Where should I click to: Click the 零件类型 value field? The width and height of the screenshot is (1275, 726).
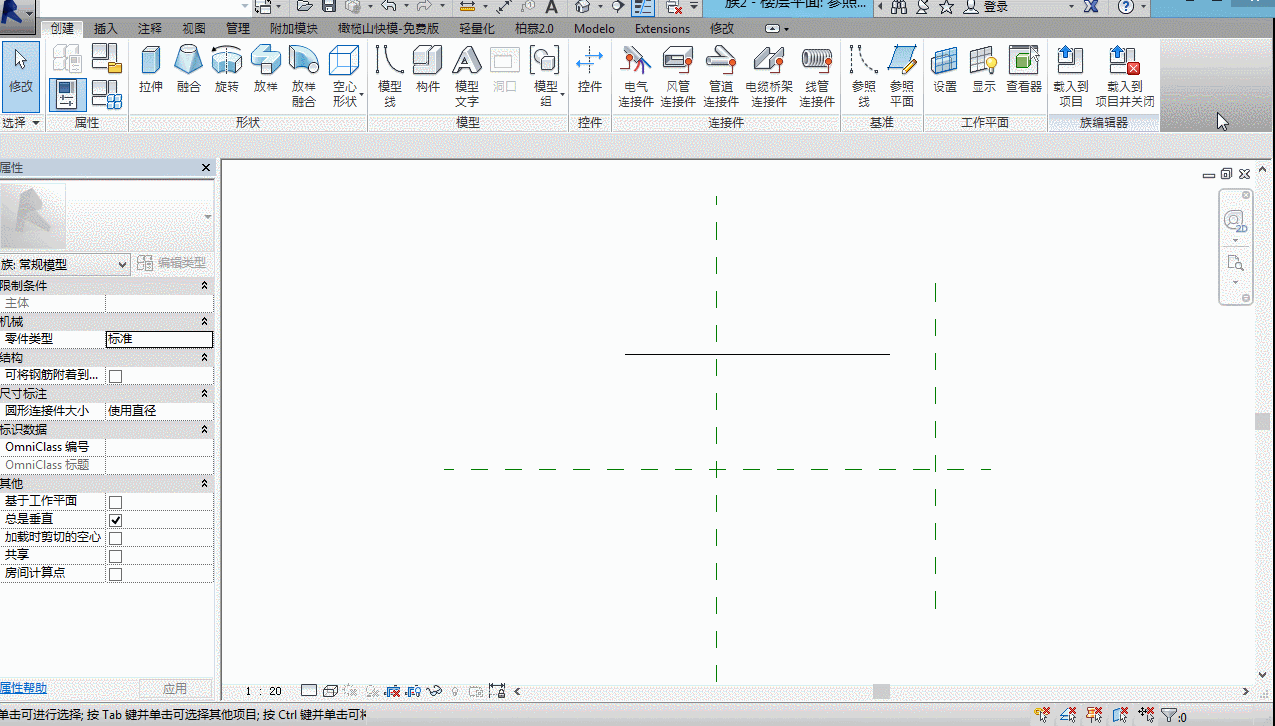[x=159, y=339]
